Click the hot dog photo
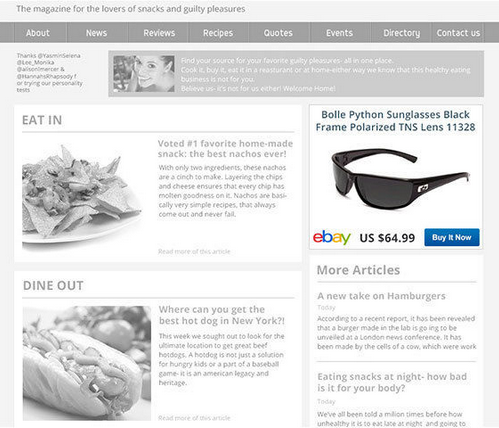This screenshot has height=428, width=499. point(87,363)
